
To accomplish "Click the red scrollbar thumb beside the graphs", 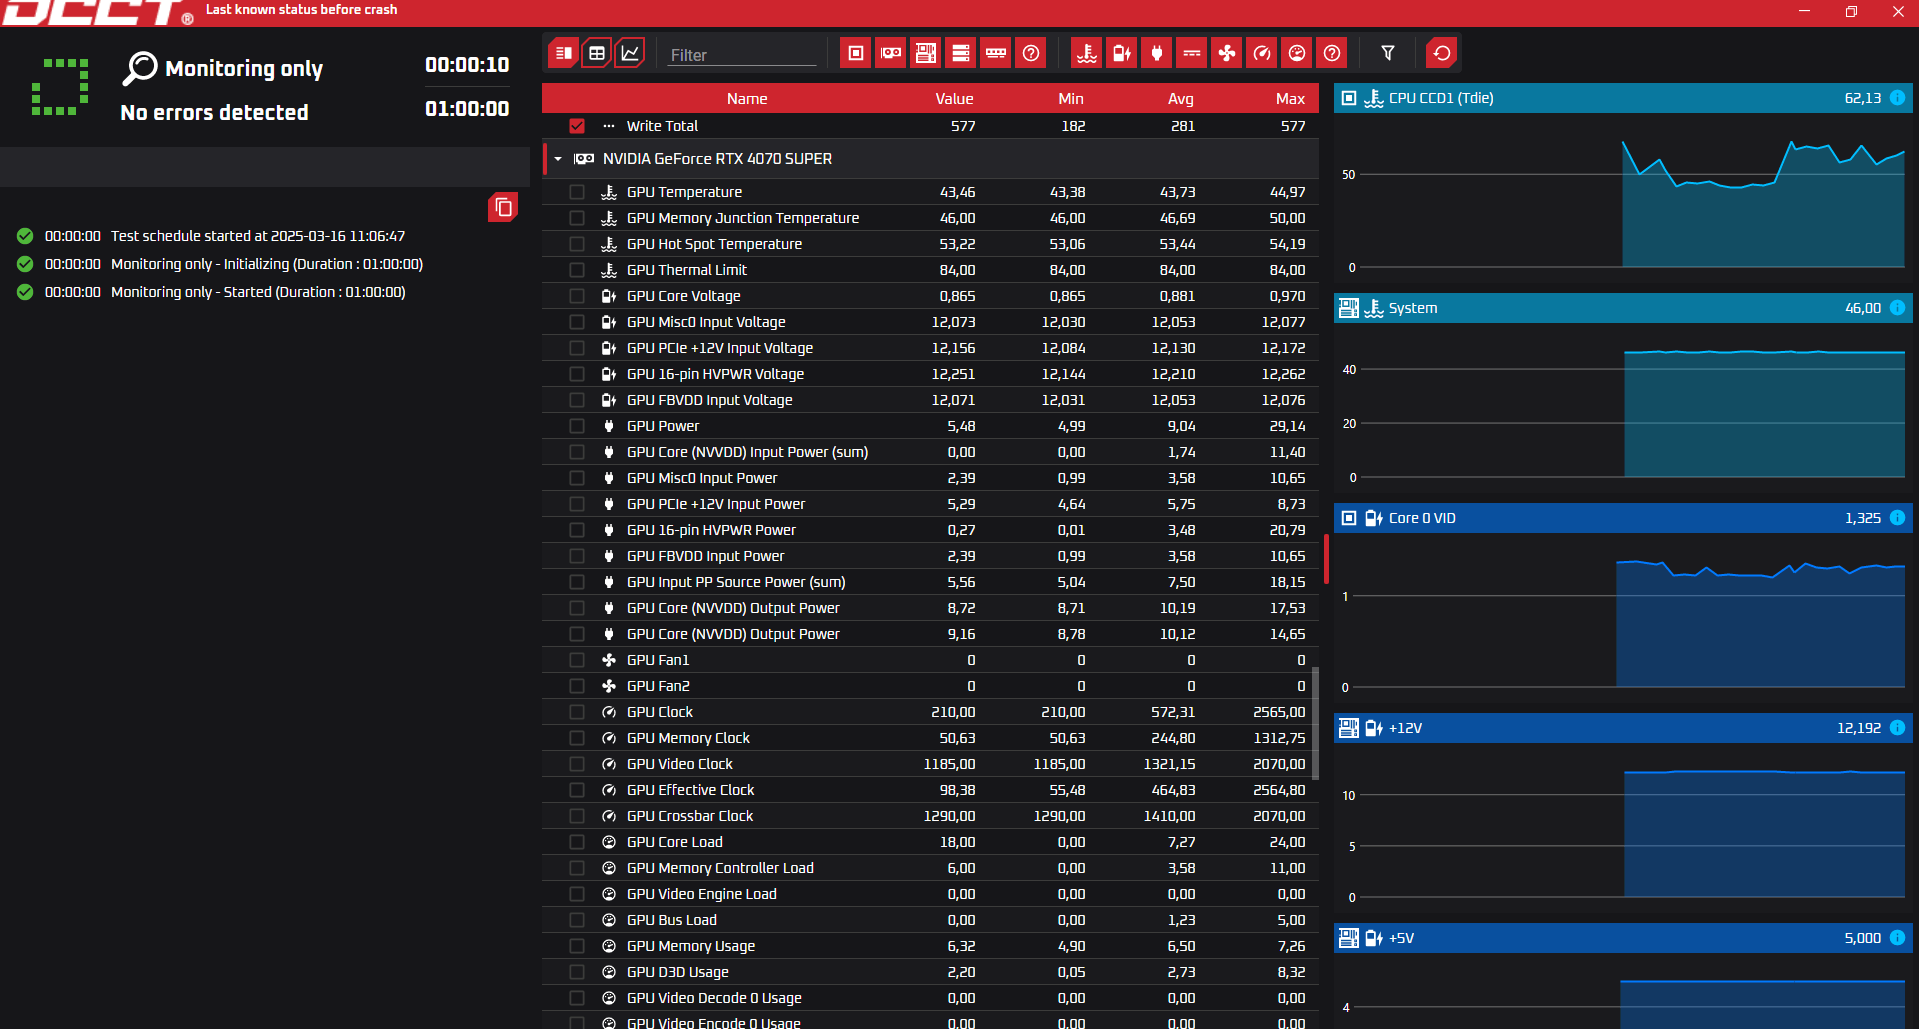I will pos(1326,559).
